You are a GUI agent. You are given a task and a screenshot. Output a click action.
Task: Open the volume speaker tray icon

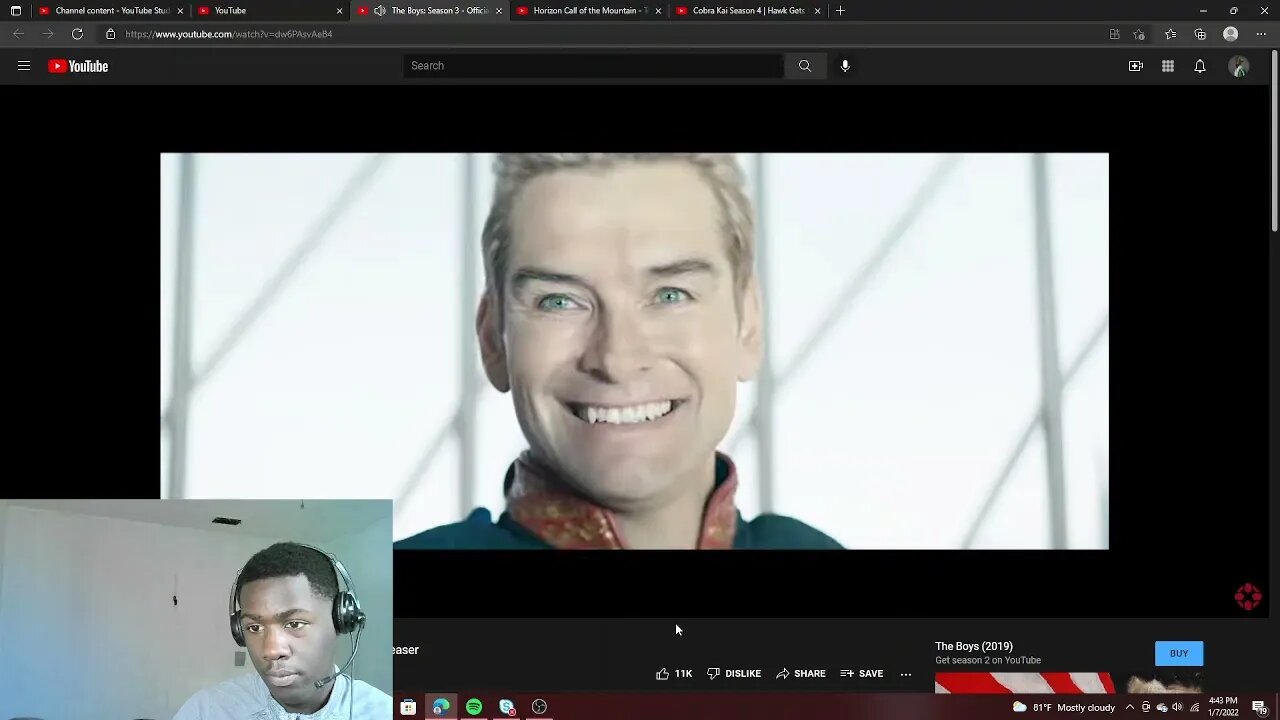[x=1178, y=707]
